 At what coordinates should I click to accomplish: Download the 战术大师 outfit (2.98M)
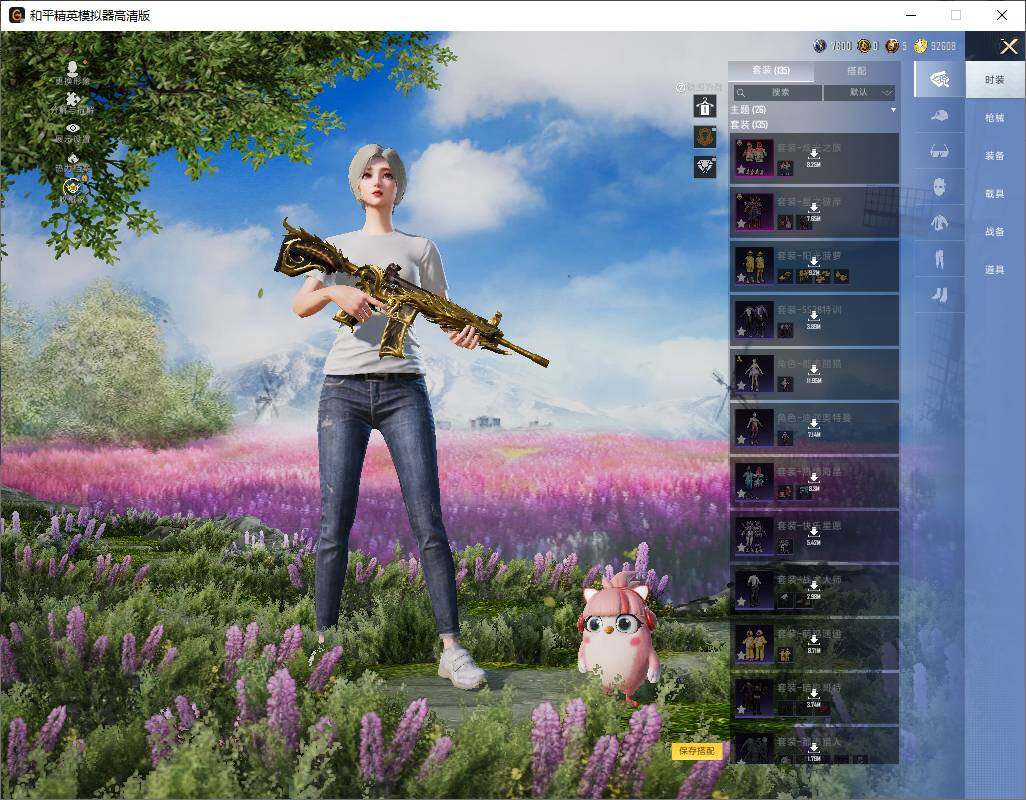(813, 590)
